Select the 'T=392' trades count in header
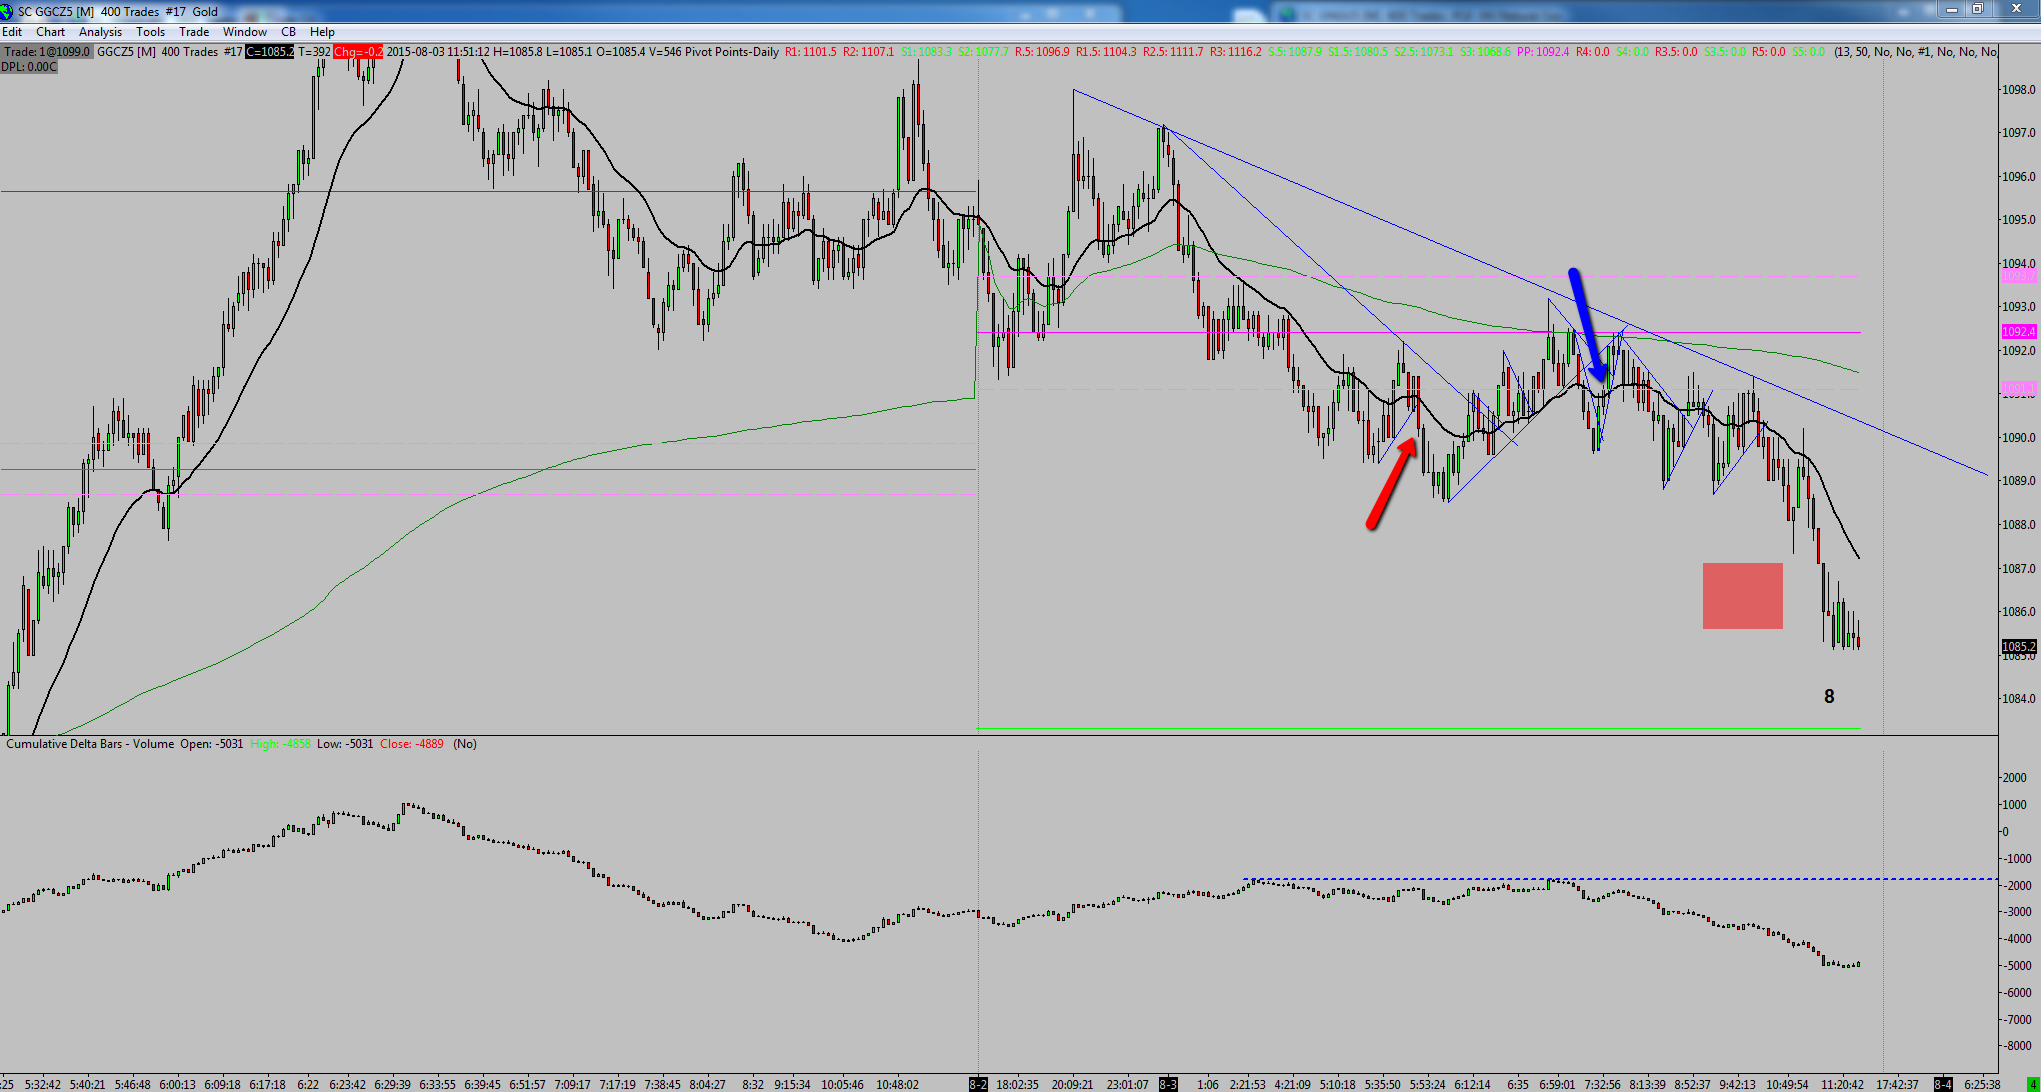The image size is (2041, 1092). 314,52
